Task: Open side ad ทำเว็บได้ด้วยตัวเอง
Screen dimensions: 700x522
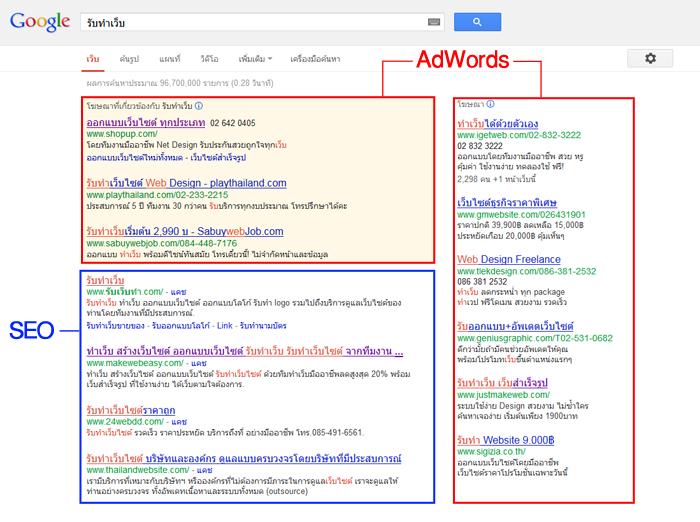Action: click(497, 124)
